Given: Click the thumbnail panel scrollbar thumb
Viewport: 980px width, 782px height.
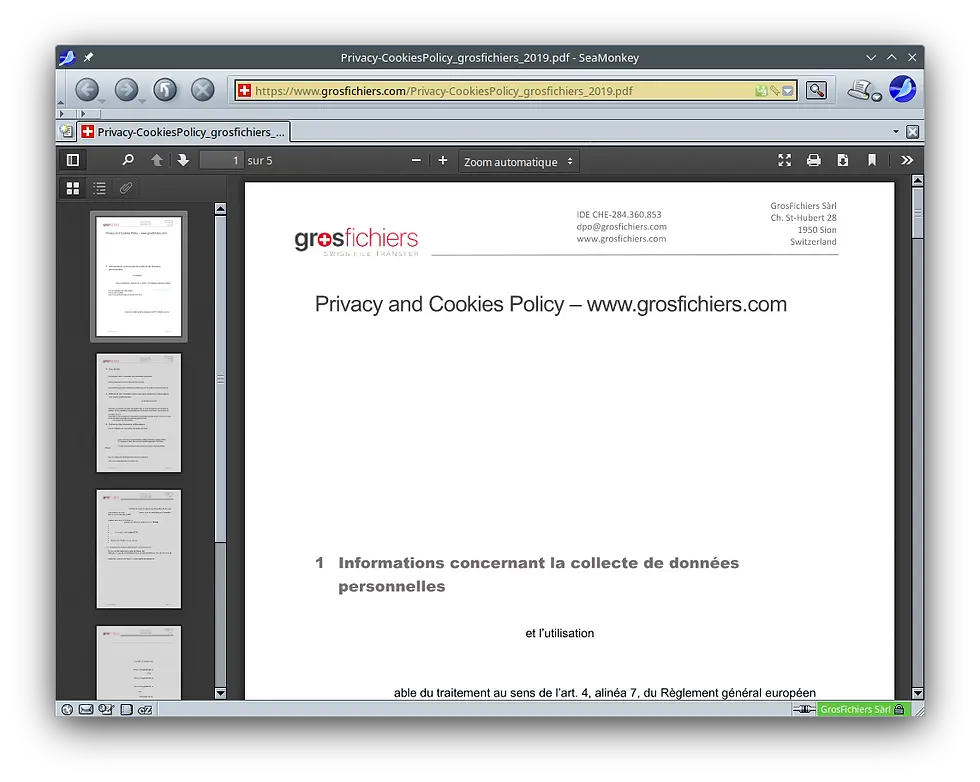Looking at the screenshot, I should pyautogui.click(x=220, y=379).
